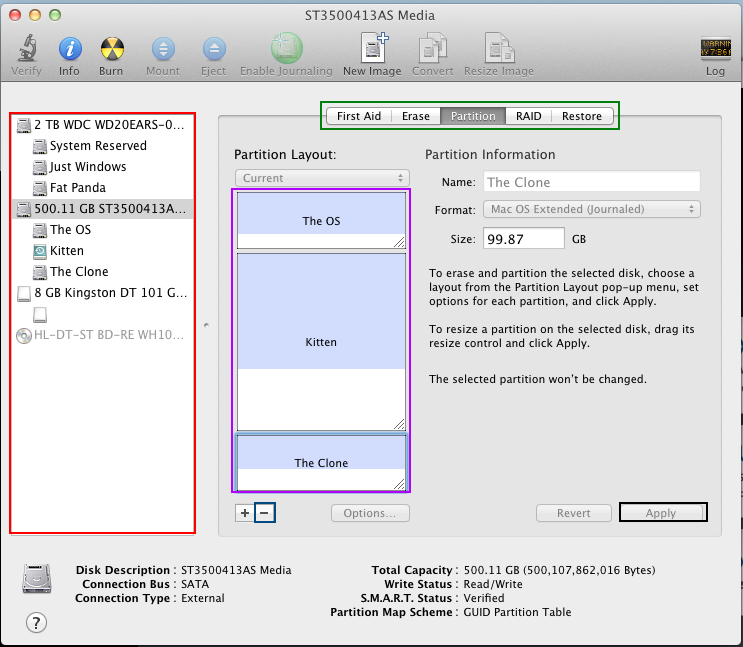The image size is (743, 647).
Task: Click the Total Capacity value 500.11 GB
Action: [x=559, y=570]
